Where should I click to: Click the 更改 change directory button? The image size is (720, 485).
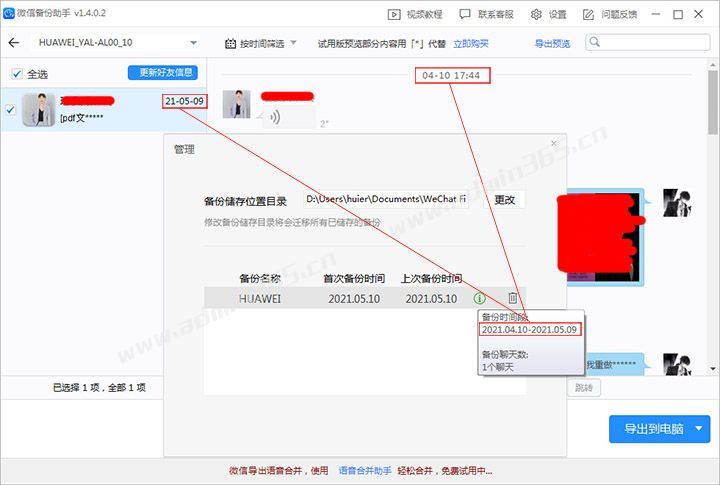tap(504, 200)
